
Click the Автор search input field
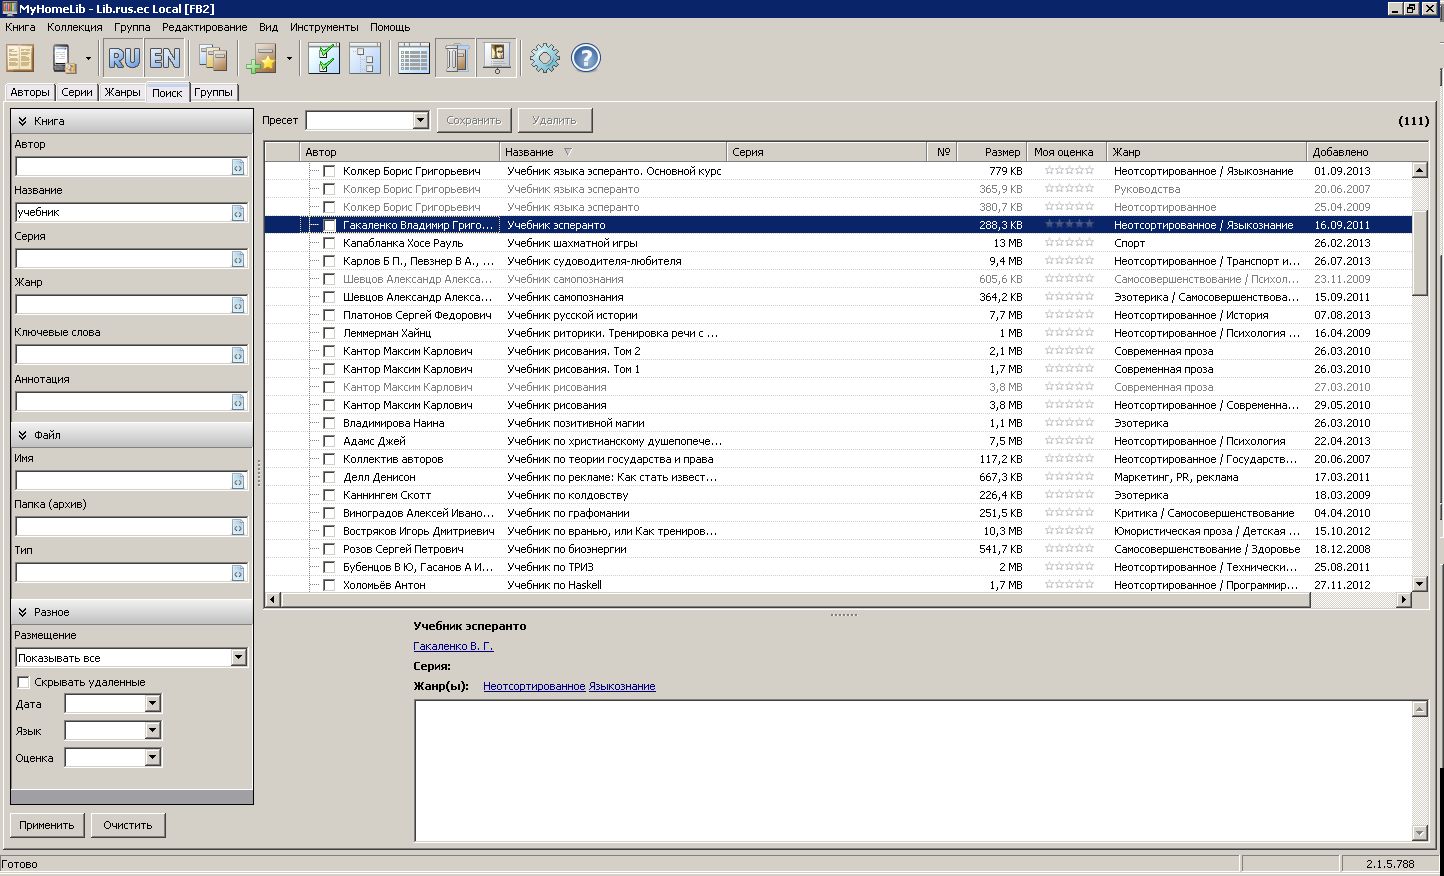point(123,167)
